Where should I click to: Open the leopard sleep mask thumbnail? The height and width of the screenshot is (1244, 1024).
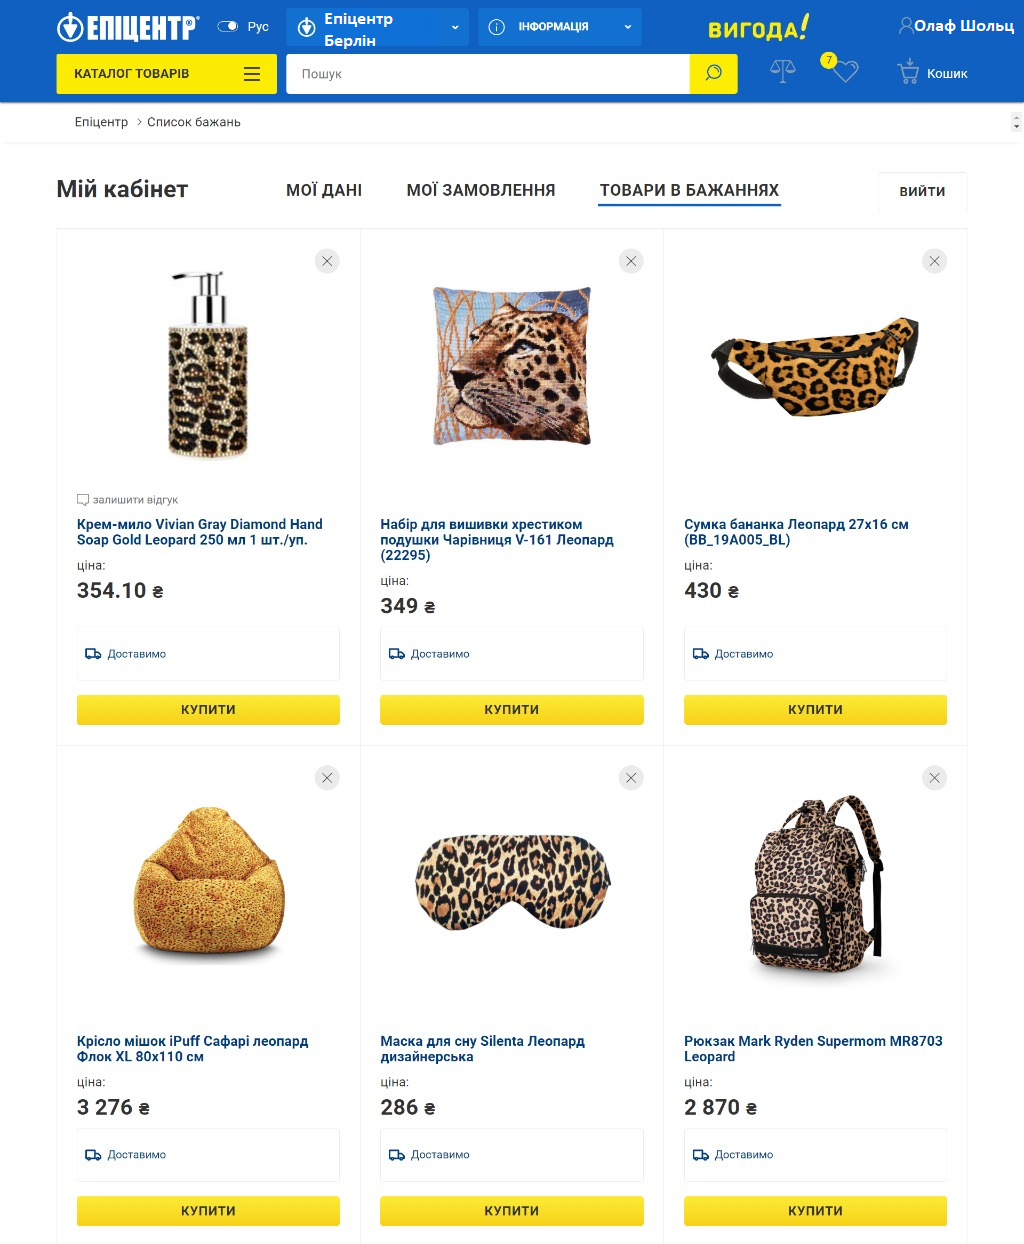pyautogui.click(x=512, y=882)
